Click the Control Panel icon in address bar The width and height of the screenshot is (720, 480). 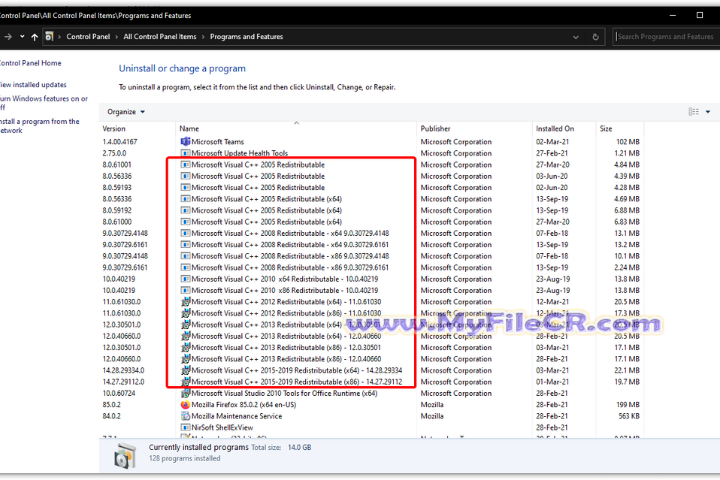point(49,36)
